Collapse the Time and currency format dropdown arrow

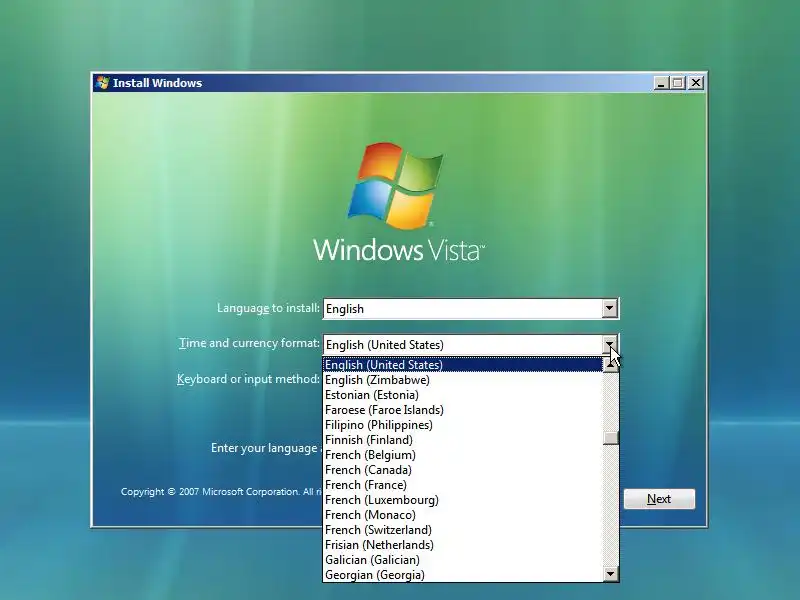[609, 344]
